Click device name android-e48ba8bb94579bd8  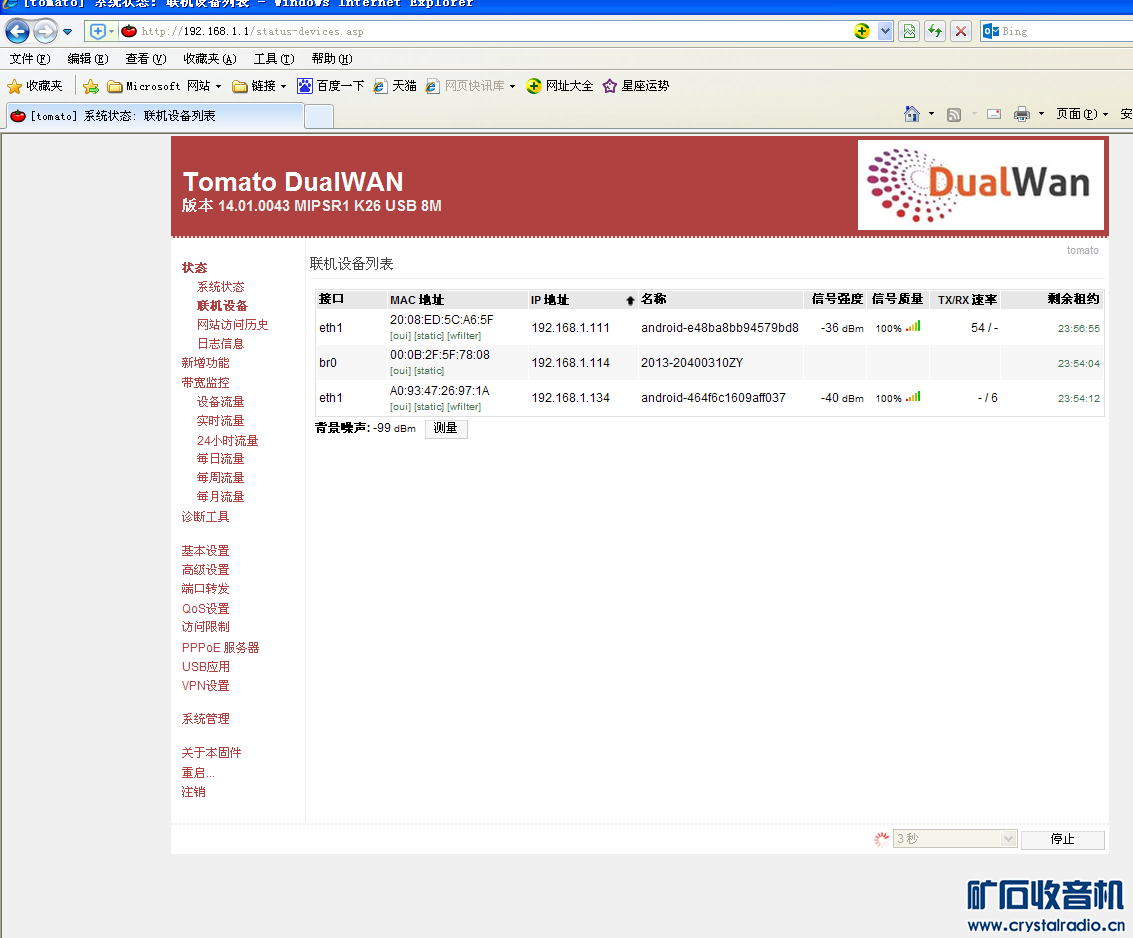point(720,328)
